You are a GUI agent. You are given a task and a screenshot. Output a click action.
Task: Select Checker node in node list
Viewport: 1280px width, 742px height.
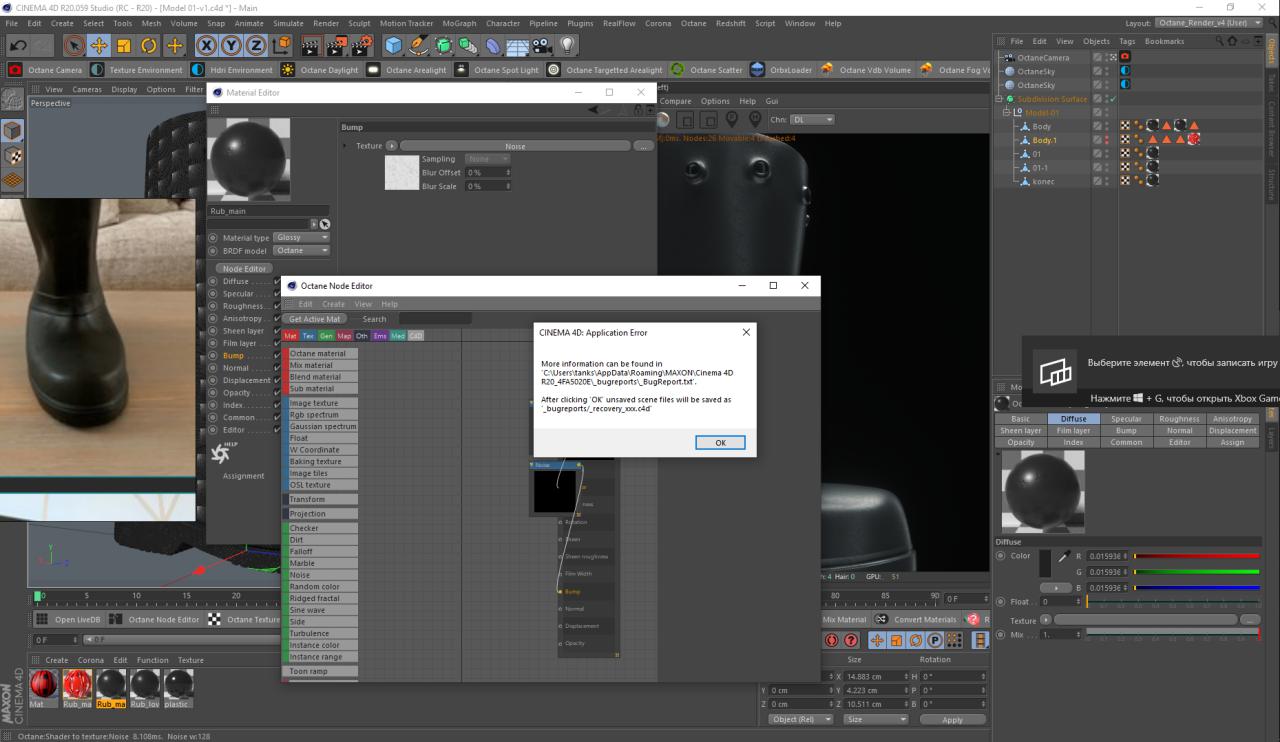[x=322, y=528]
